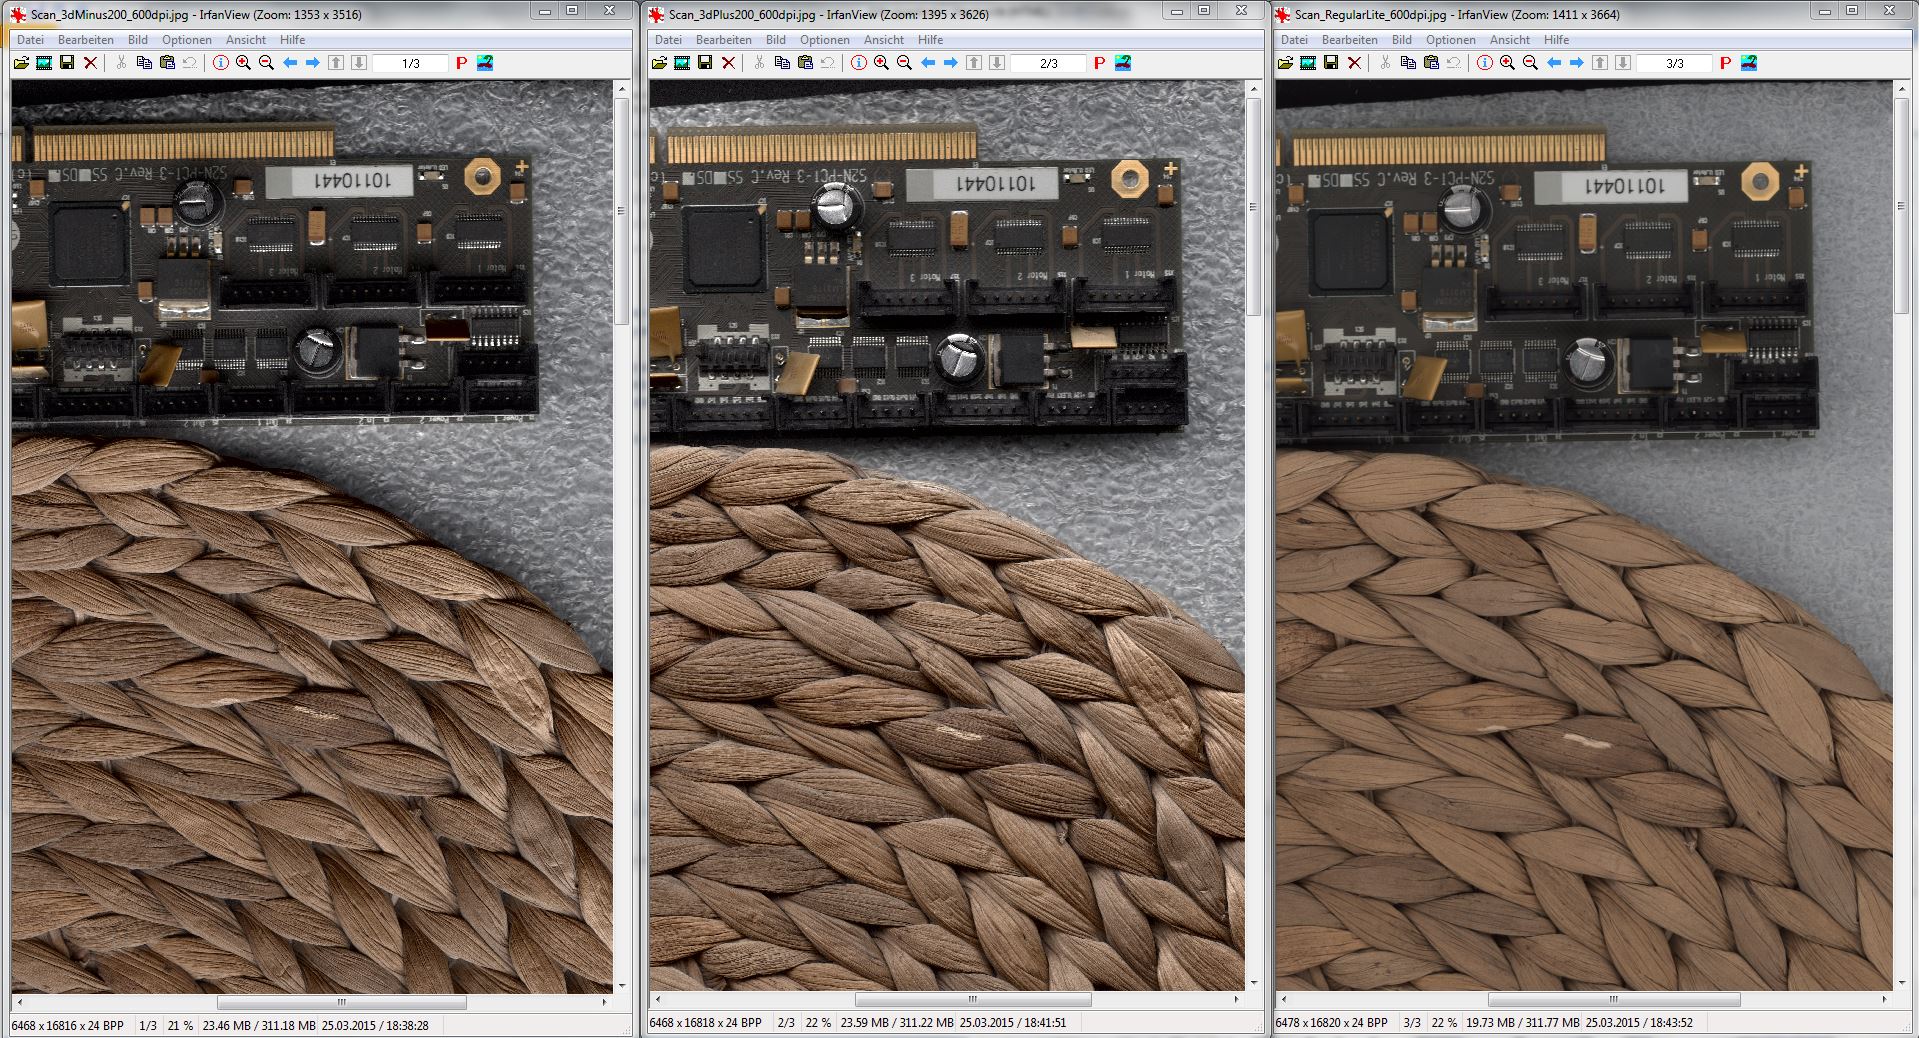The height and width of the screenshot is (1038, 1919).
Task: Delete file red X in Scan_3dPlus200 window
Action: (x=728, y=63)
